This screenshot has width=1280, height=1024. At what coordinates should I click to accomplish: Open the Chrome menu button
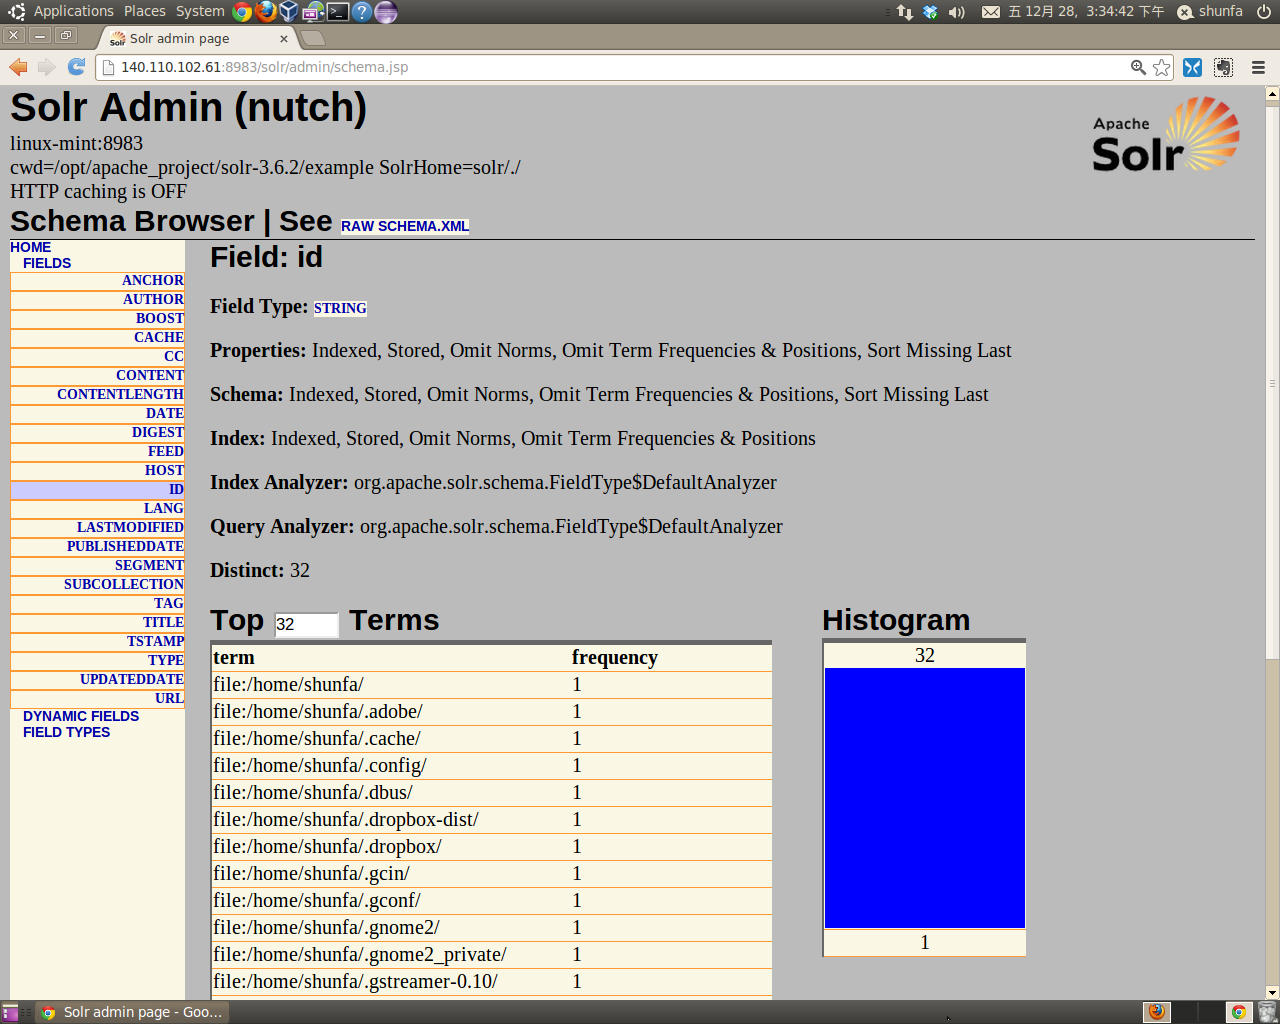[x=1258, y=67]
